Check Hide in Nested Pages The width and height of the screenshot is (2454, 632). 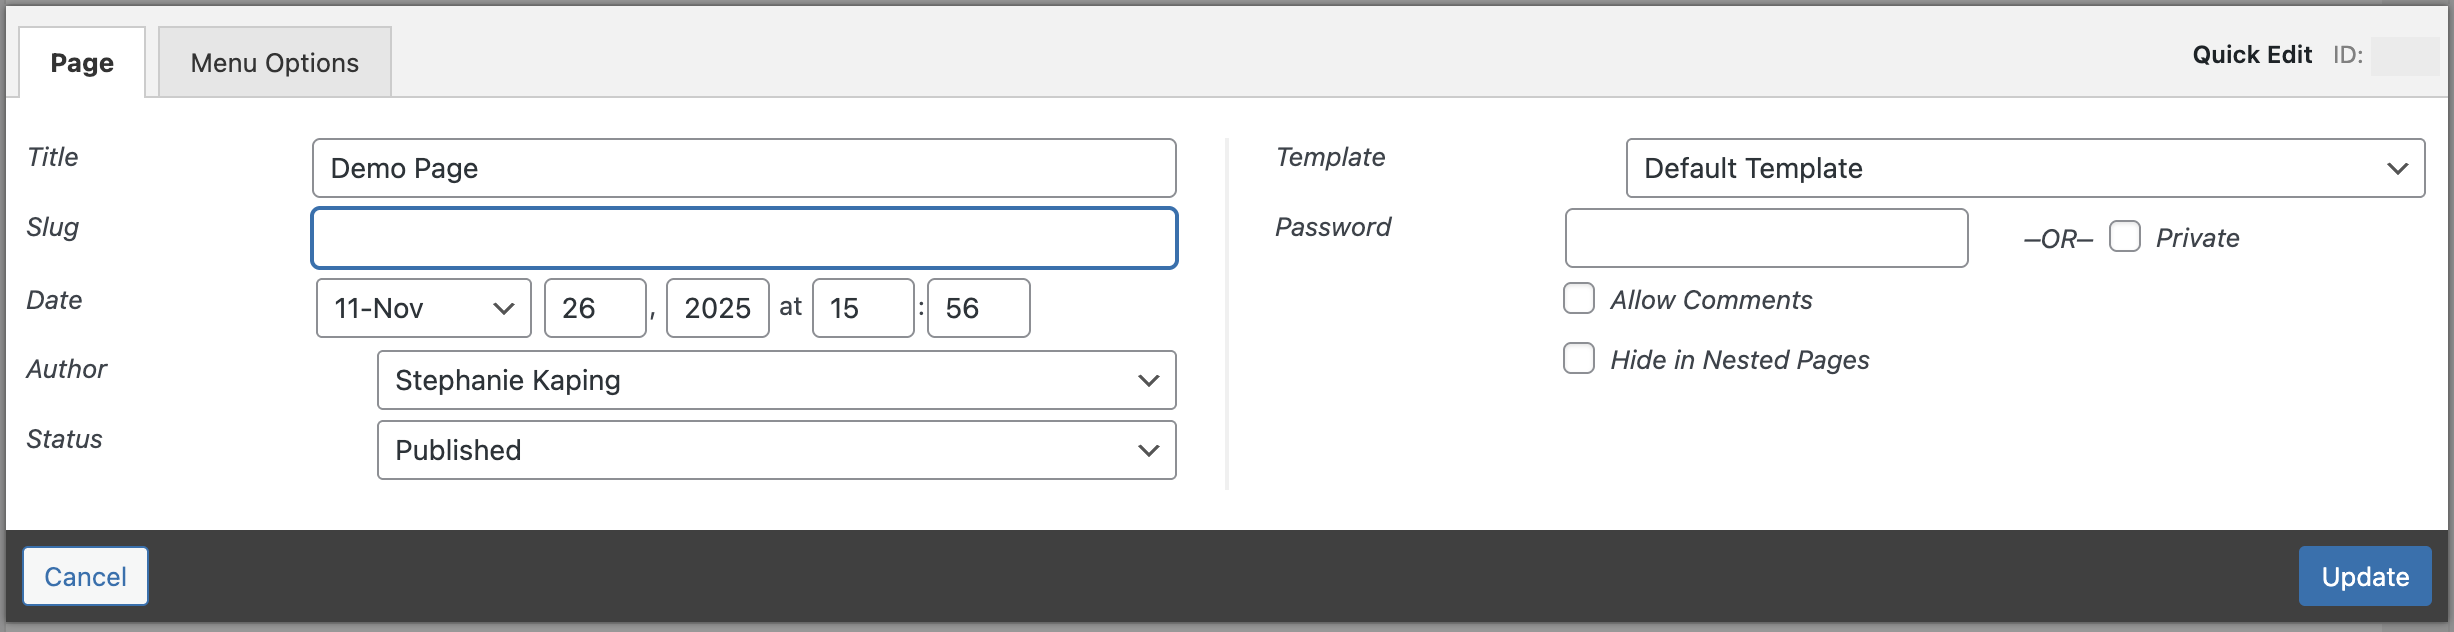[1579, 358]
